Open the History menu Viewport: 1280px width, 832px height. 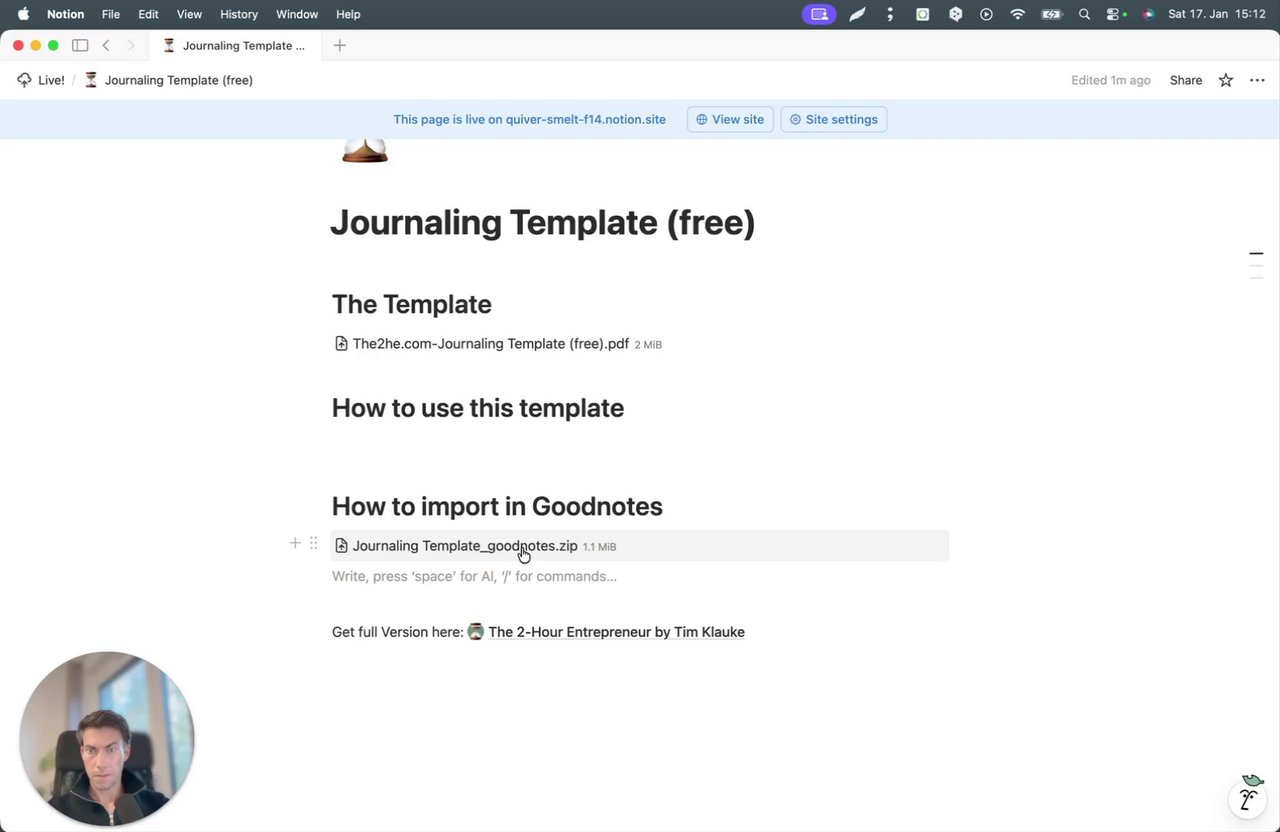[x=239, y=14]
